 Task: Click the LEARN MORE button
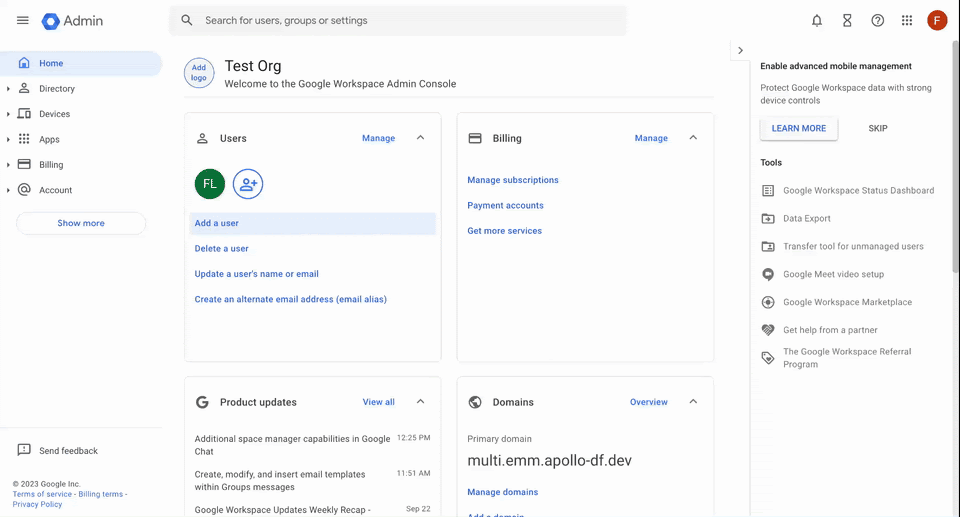(799, 129)
